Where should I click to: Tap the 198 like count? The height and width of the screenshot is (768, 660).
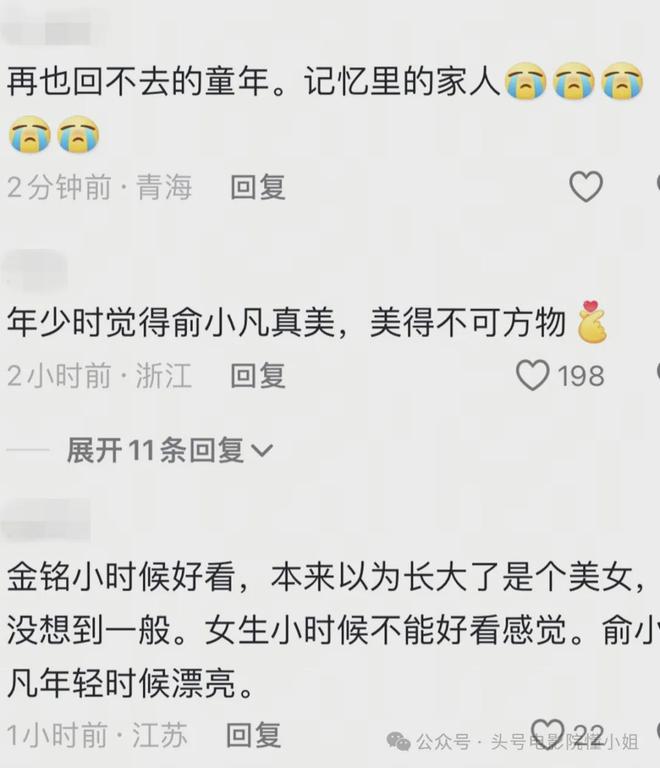point(581,376)
